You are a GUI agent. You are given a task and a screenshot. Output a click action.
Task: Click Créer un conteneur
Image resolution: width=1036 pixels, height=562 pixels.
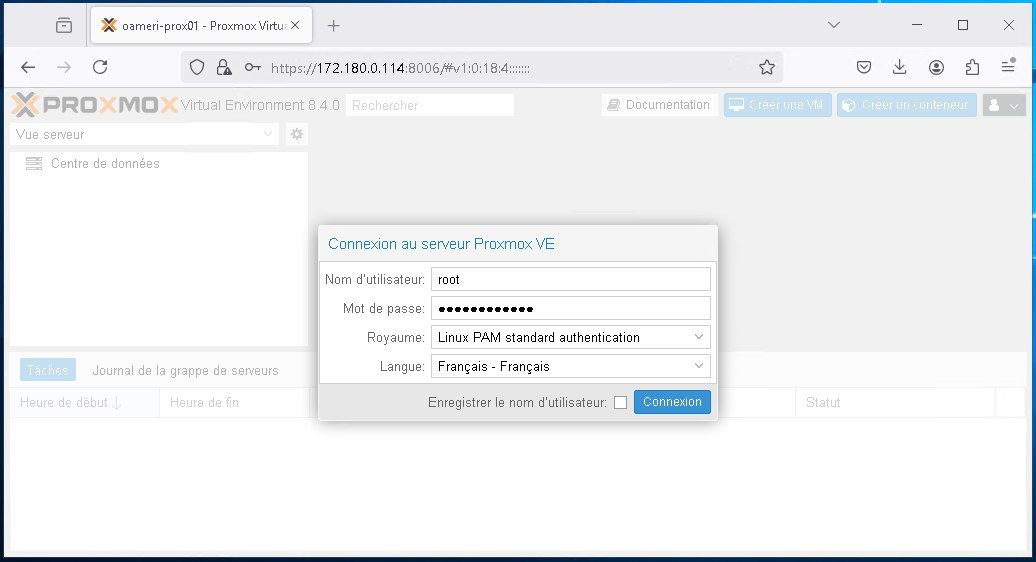tap(906, 105)
